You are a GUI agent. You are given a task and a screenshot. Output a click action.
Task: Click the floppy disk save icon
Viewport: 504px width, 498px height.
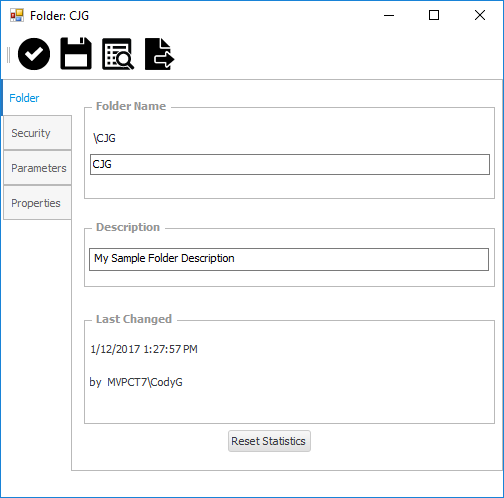pos(76,53)
